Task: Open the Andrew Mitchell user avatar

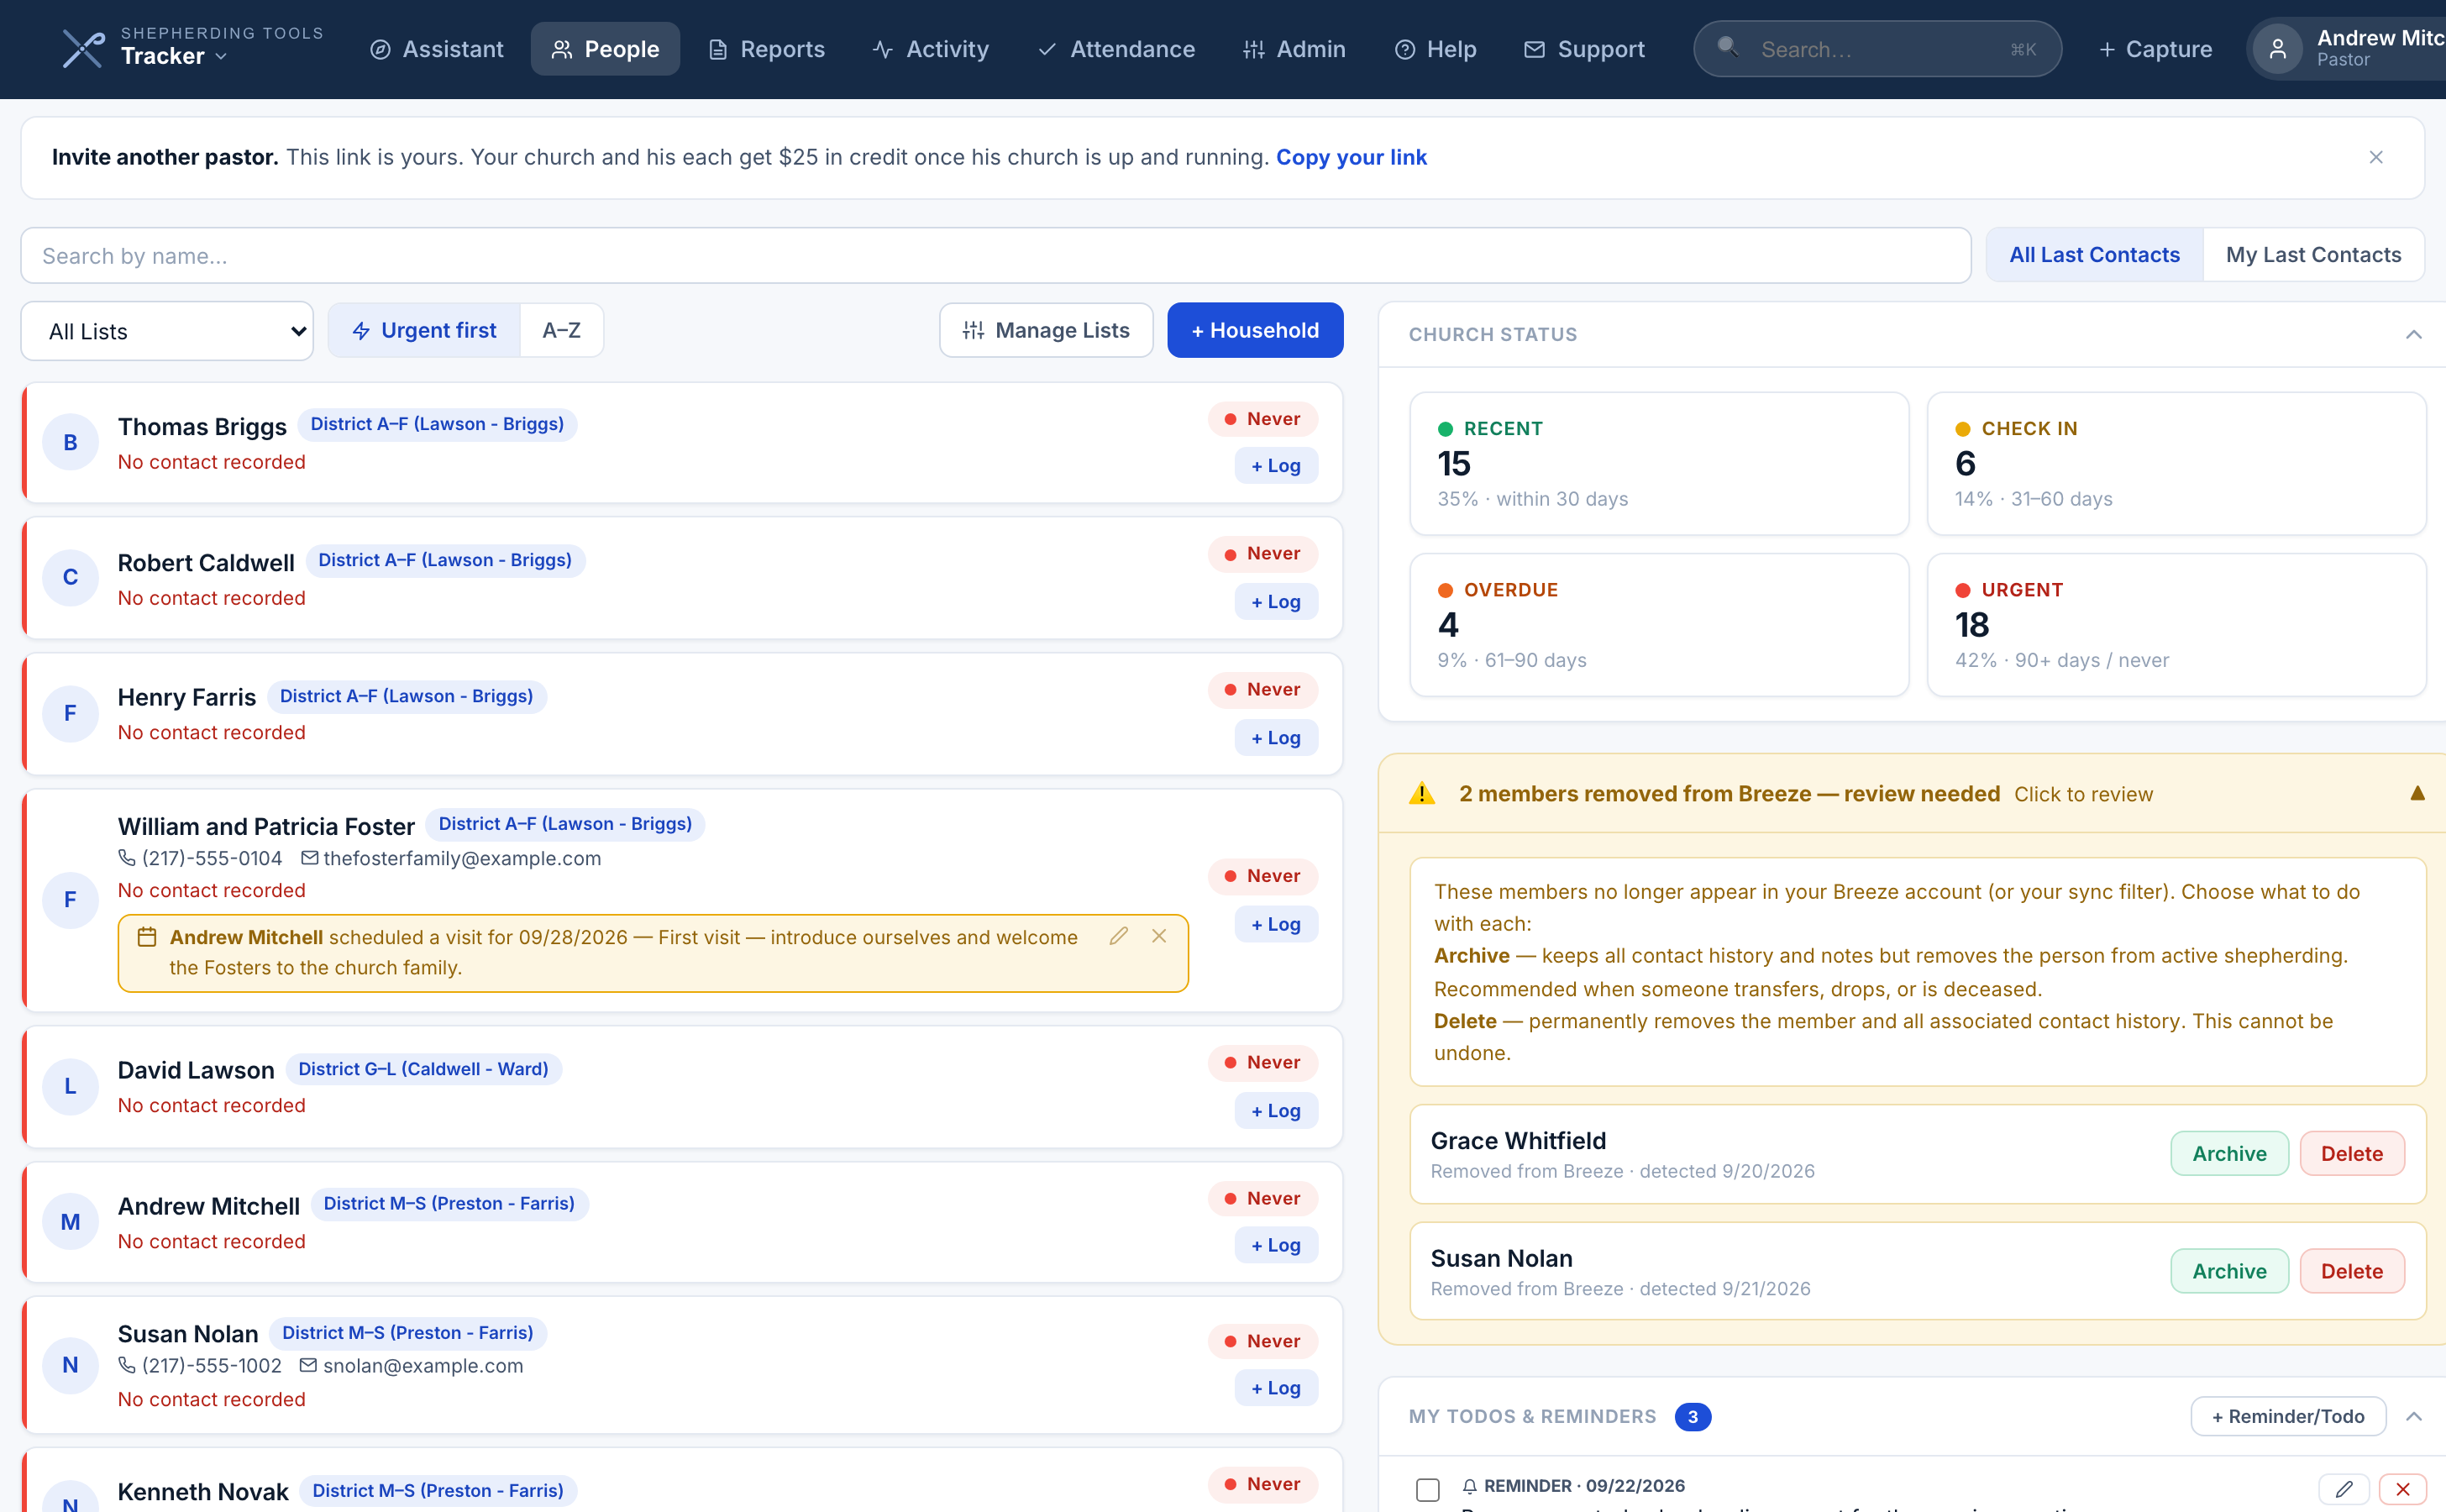Action: 2278,49
